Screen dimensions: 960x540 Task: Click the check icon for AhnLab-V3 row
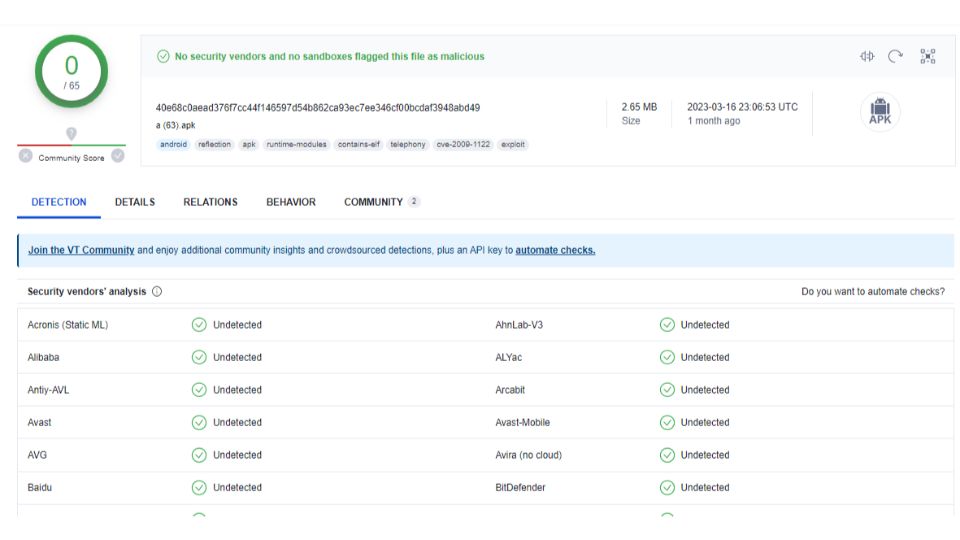[667, 324]
